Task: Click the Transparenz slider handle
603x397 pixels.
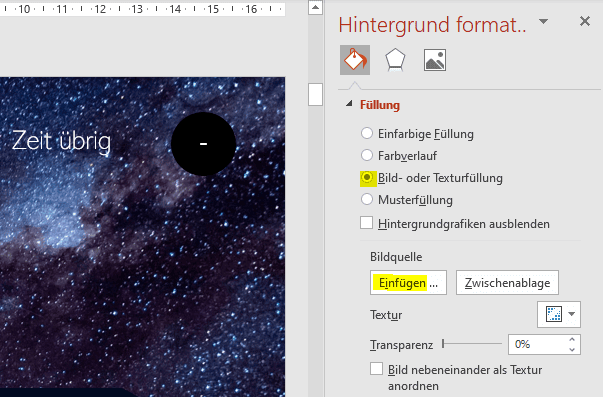Action: pyautogui.click(x=443, y=344)
